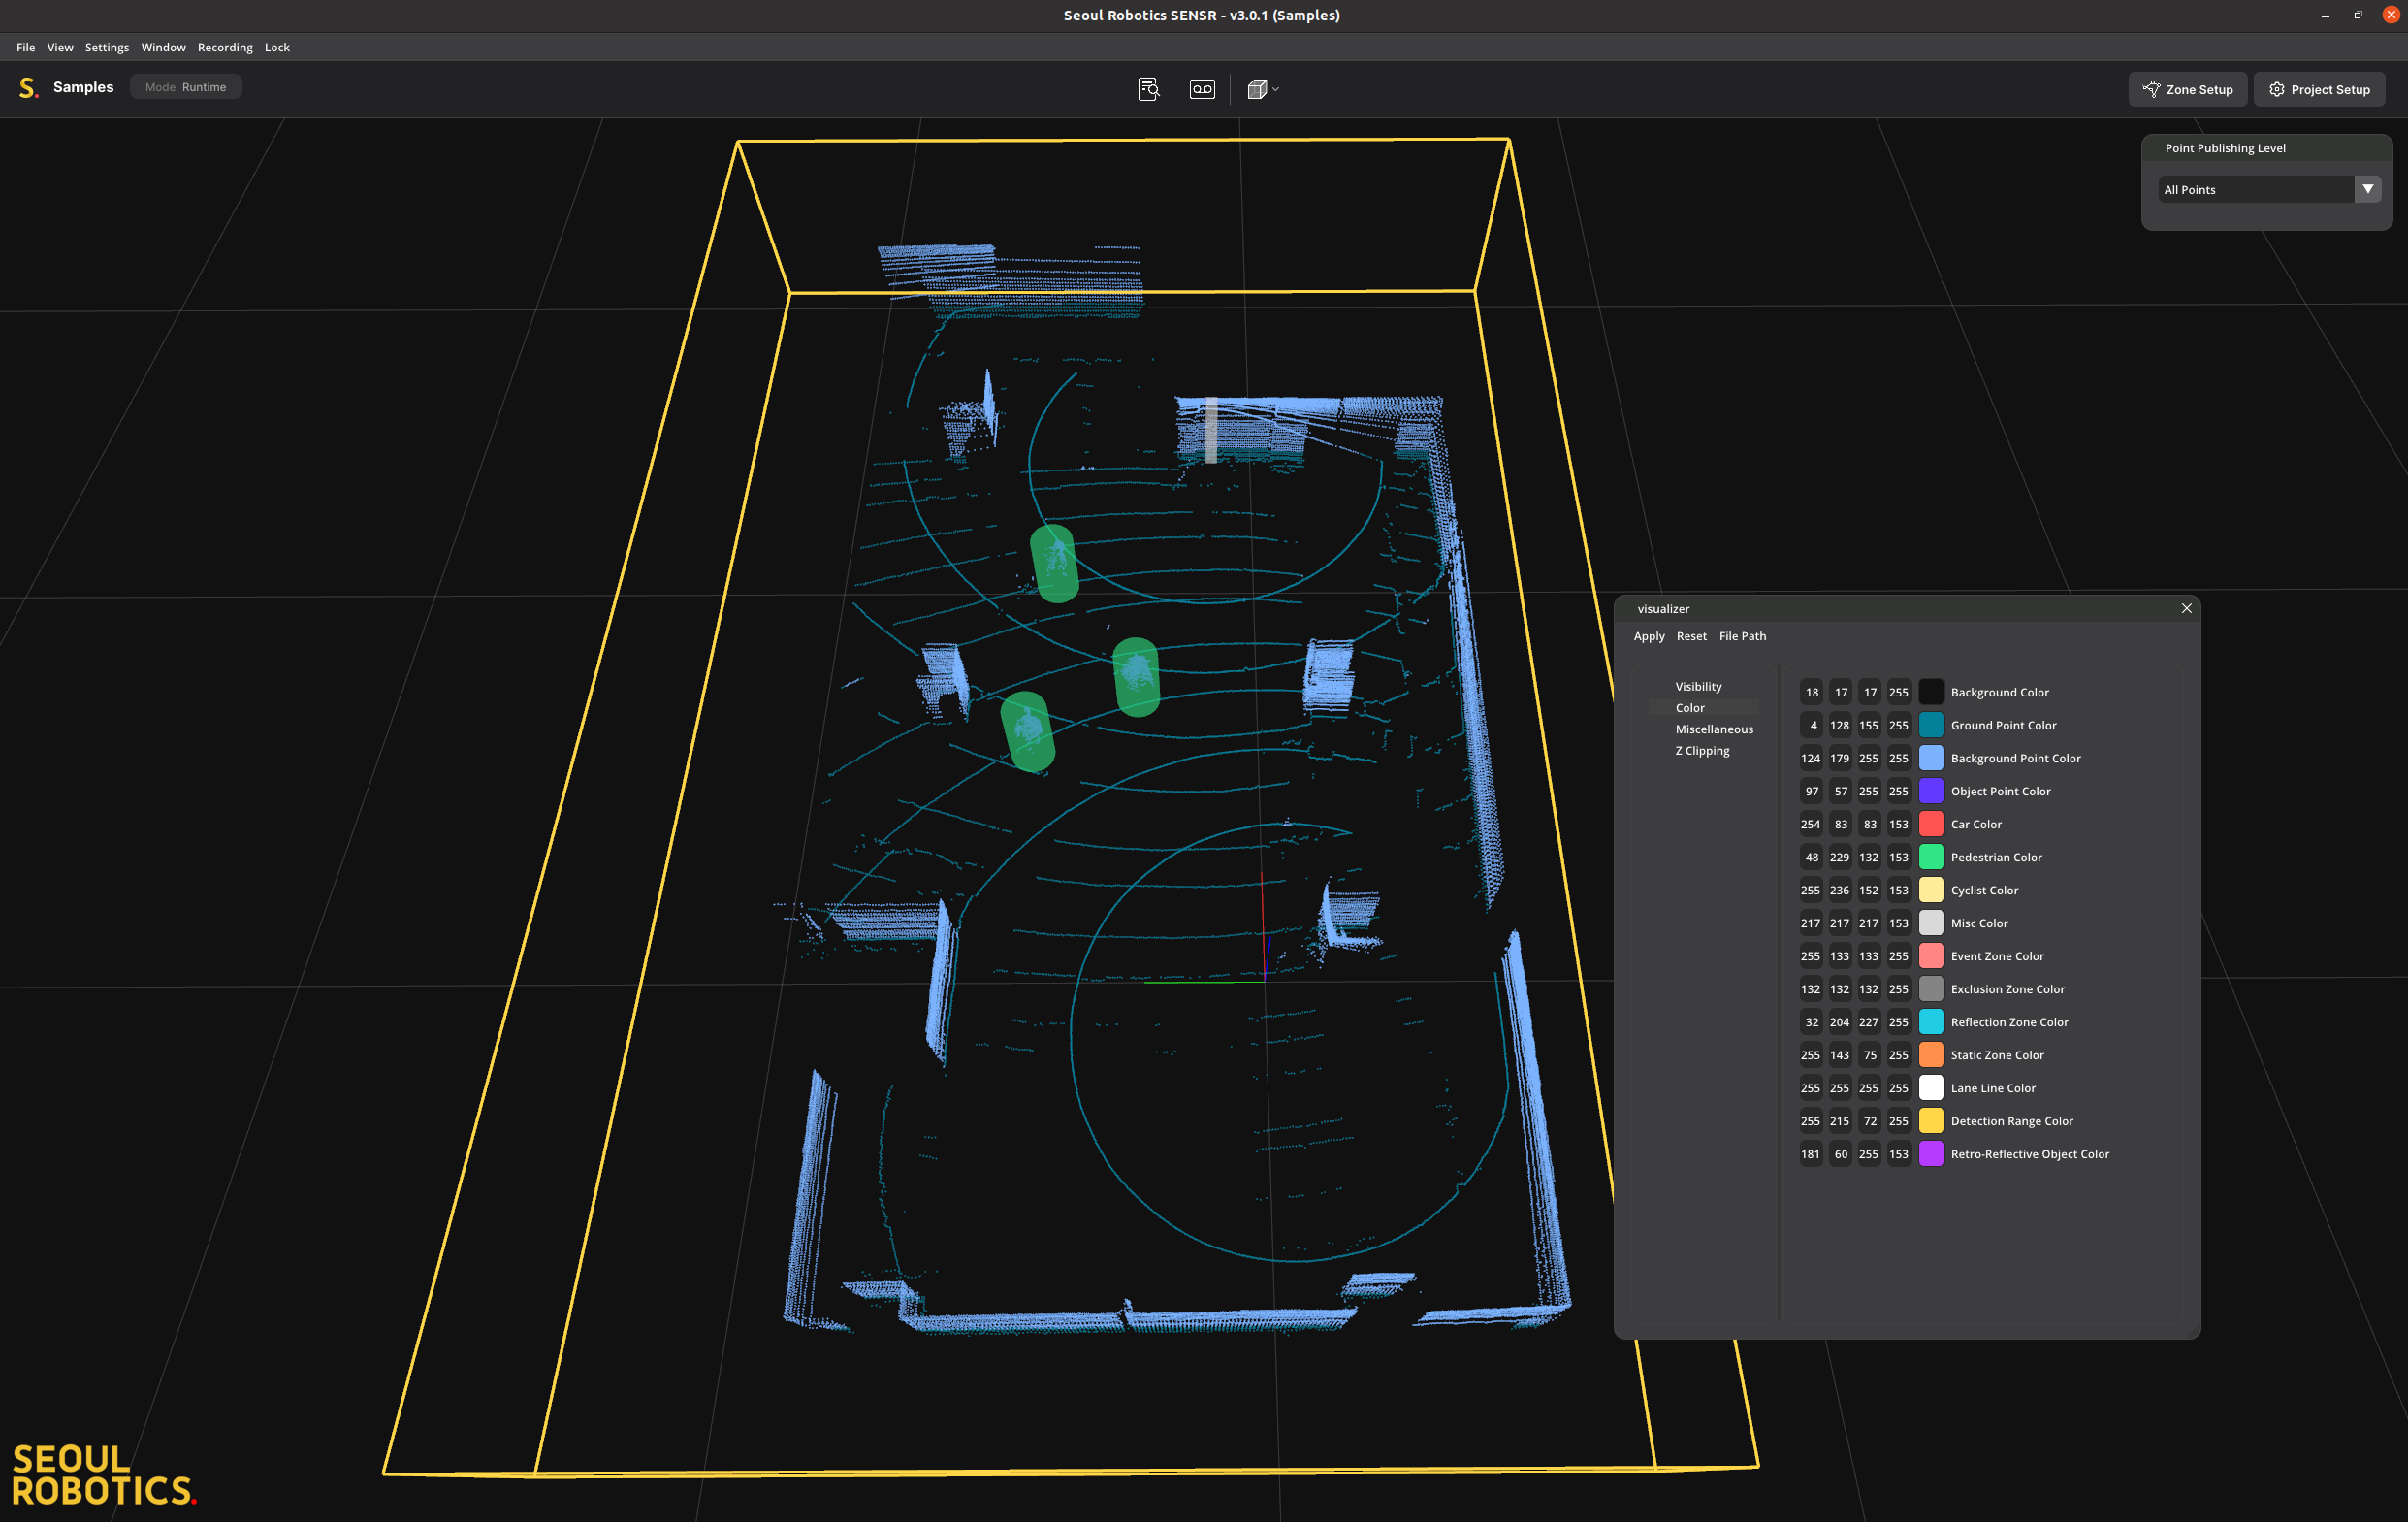The image size is (2408, 1522).
Task: Click green value 236 of Cyclist Color
Action: click(x=1840, y=890)
